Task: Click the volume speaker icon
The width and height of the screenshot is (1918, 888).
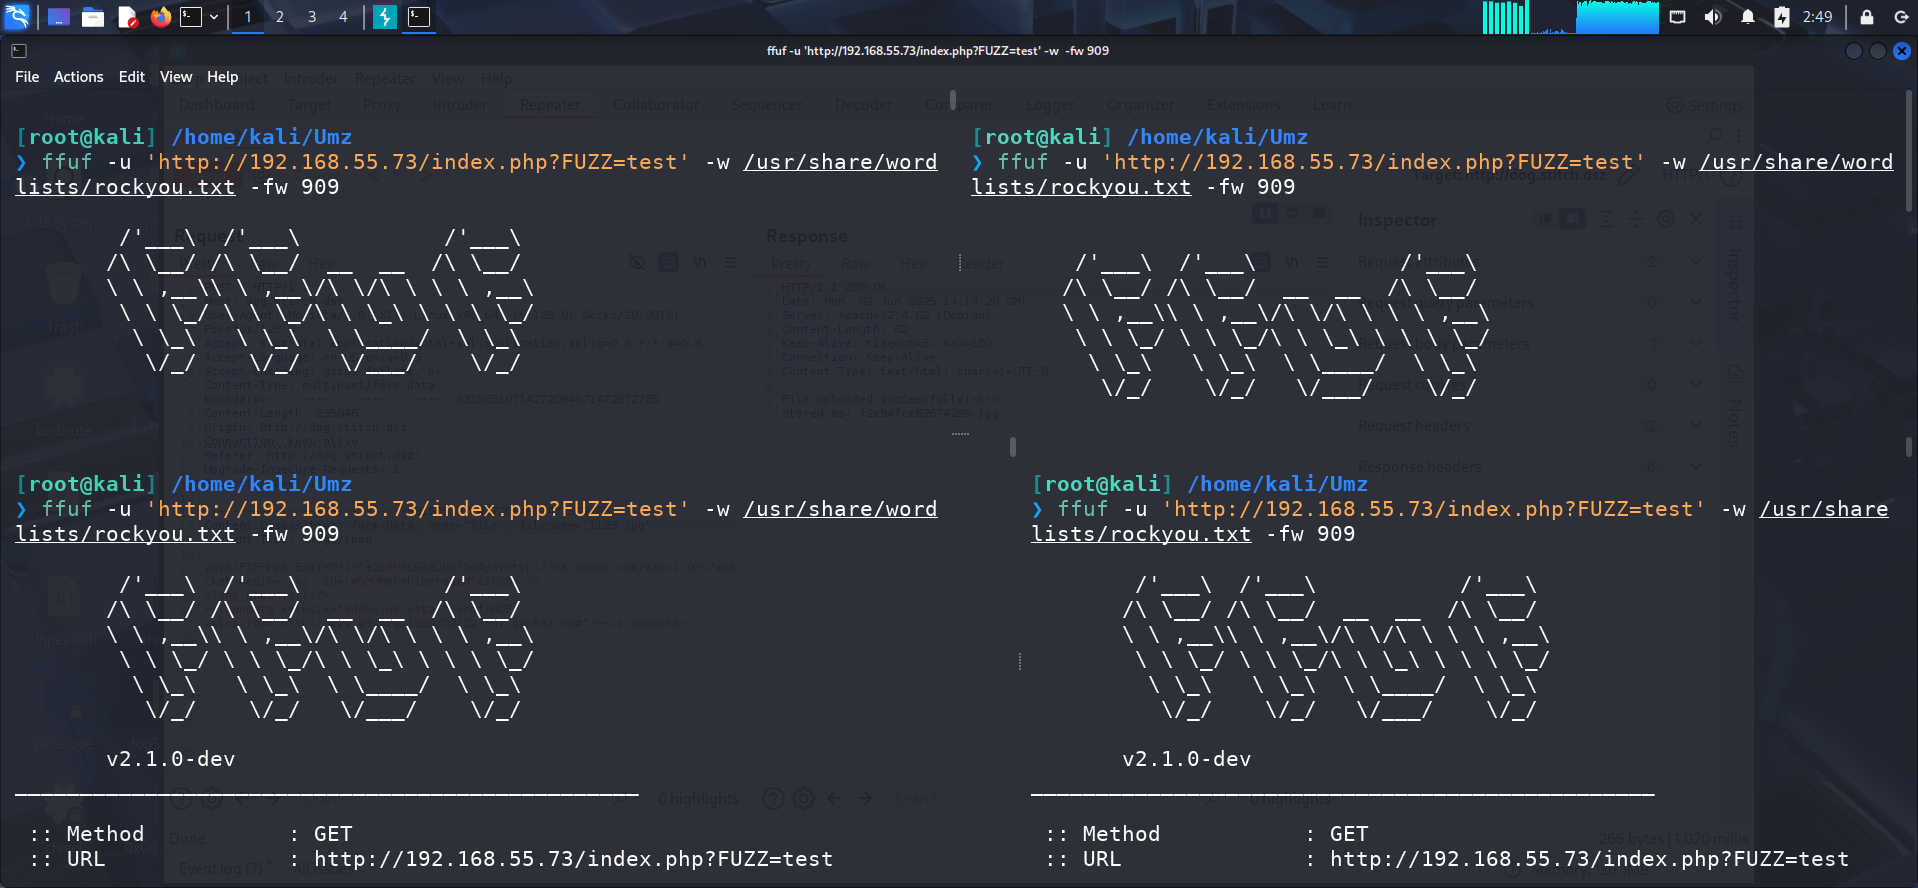Action: click(1713, 17)
